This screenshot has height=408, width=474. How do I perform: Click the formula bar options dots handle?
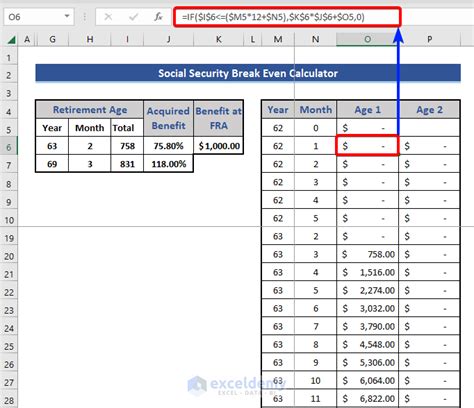tap(85, 17)
